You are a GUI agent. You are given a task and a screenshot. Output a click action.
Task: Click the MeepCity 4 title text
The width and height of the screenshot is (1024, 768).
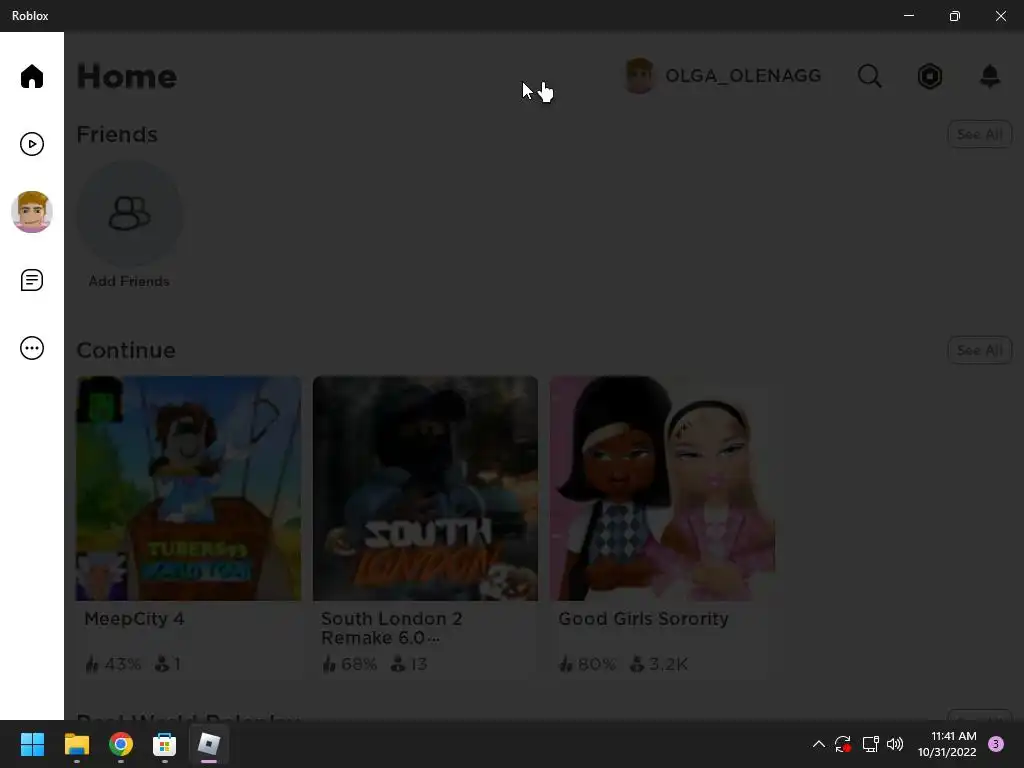[135, 618]
